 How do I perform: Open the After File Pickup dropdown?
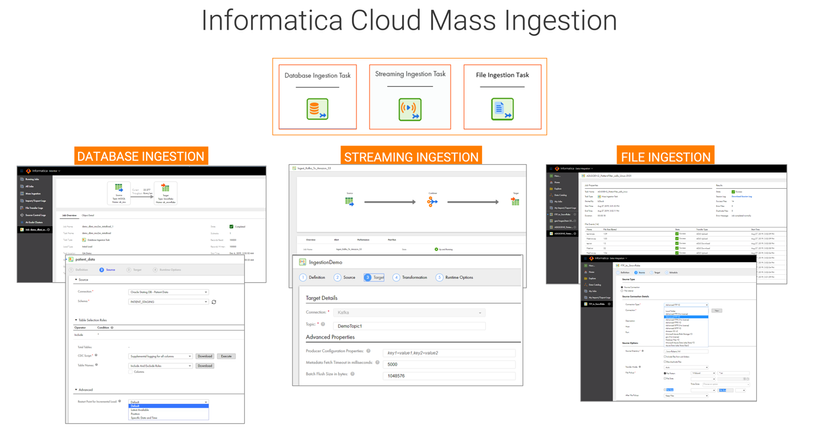point(686,396)
